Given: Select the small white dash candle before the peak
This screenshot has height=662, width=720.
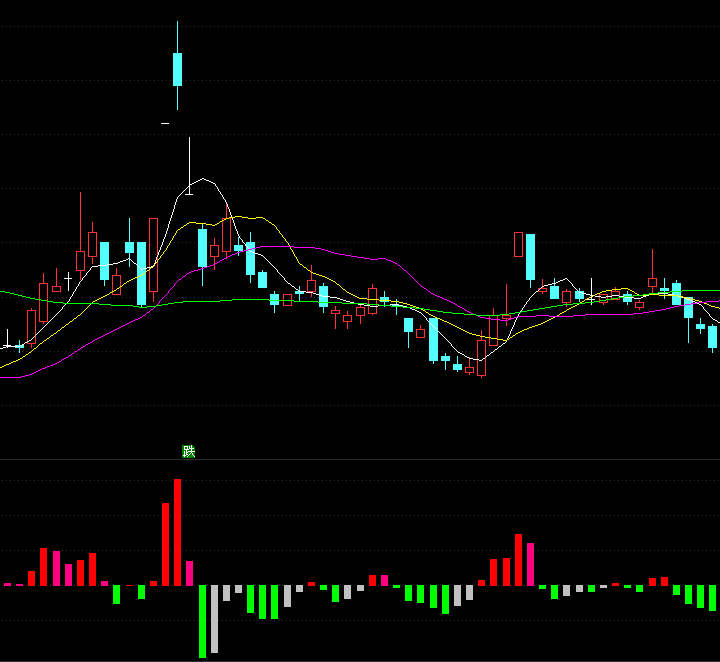Looking at the screenshot, I should (x=165, y=123).
